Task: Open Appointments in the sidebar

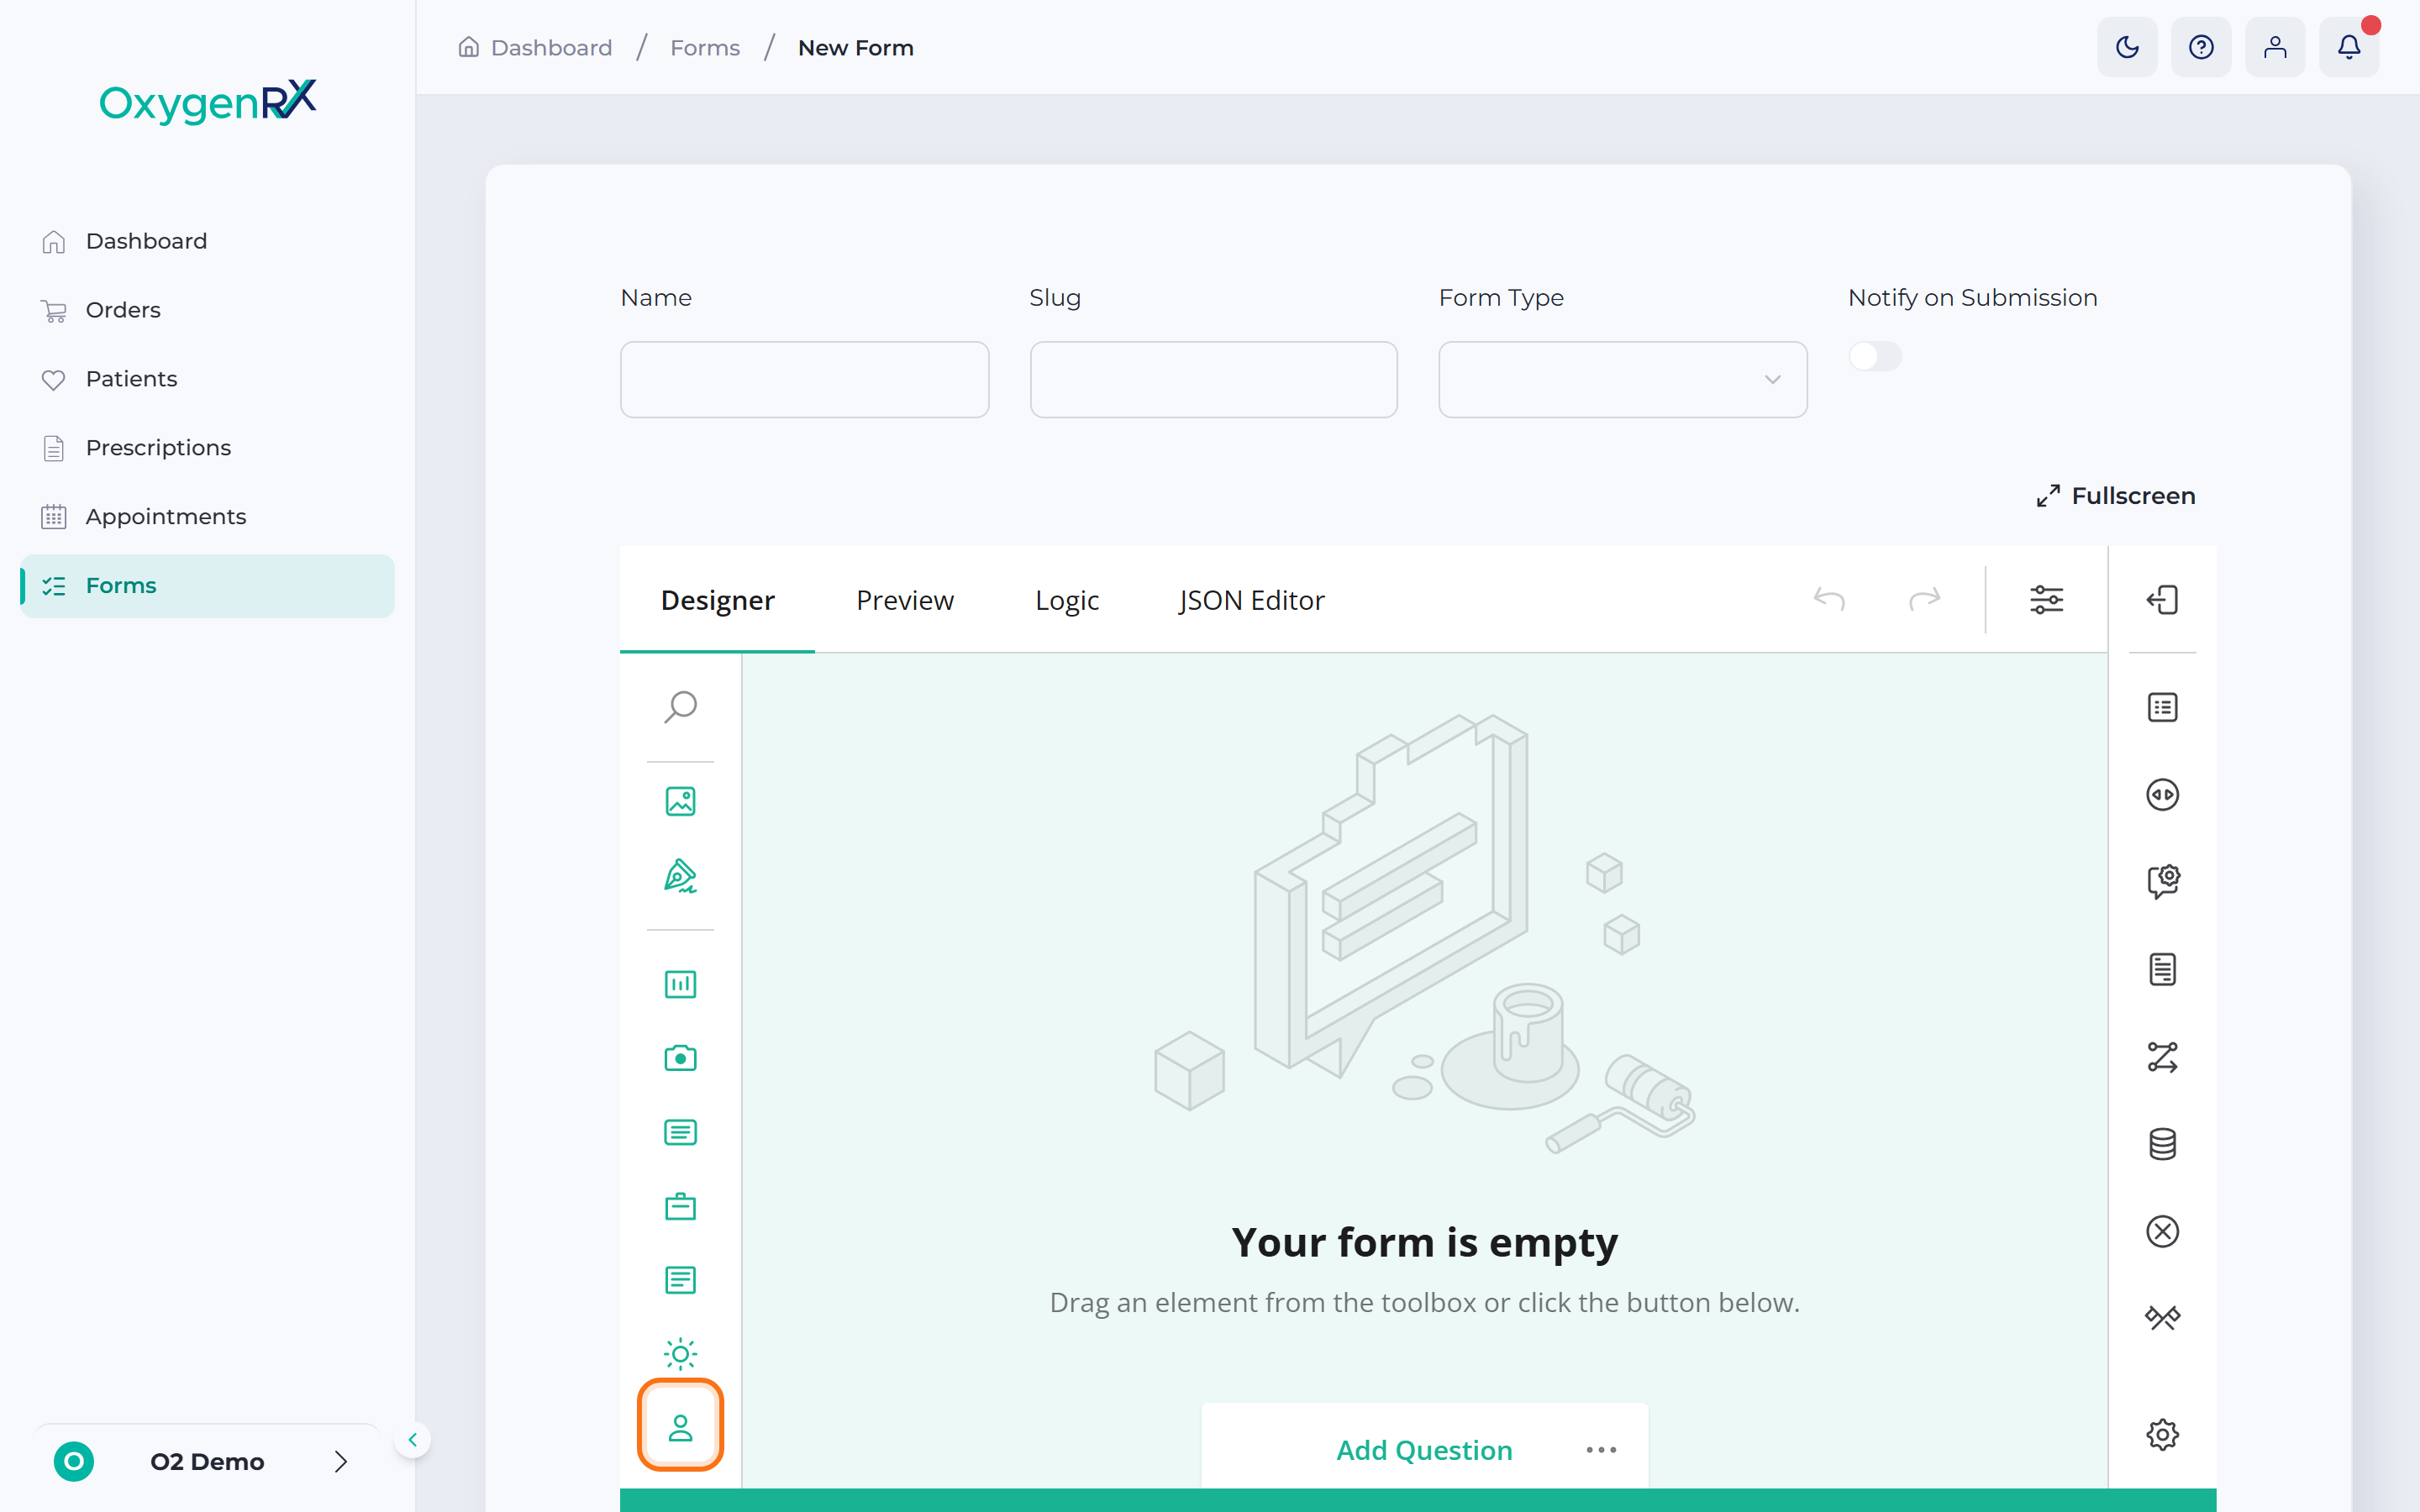Action: click(x=207, y=516)
